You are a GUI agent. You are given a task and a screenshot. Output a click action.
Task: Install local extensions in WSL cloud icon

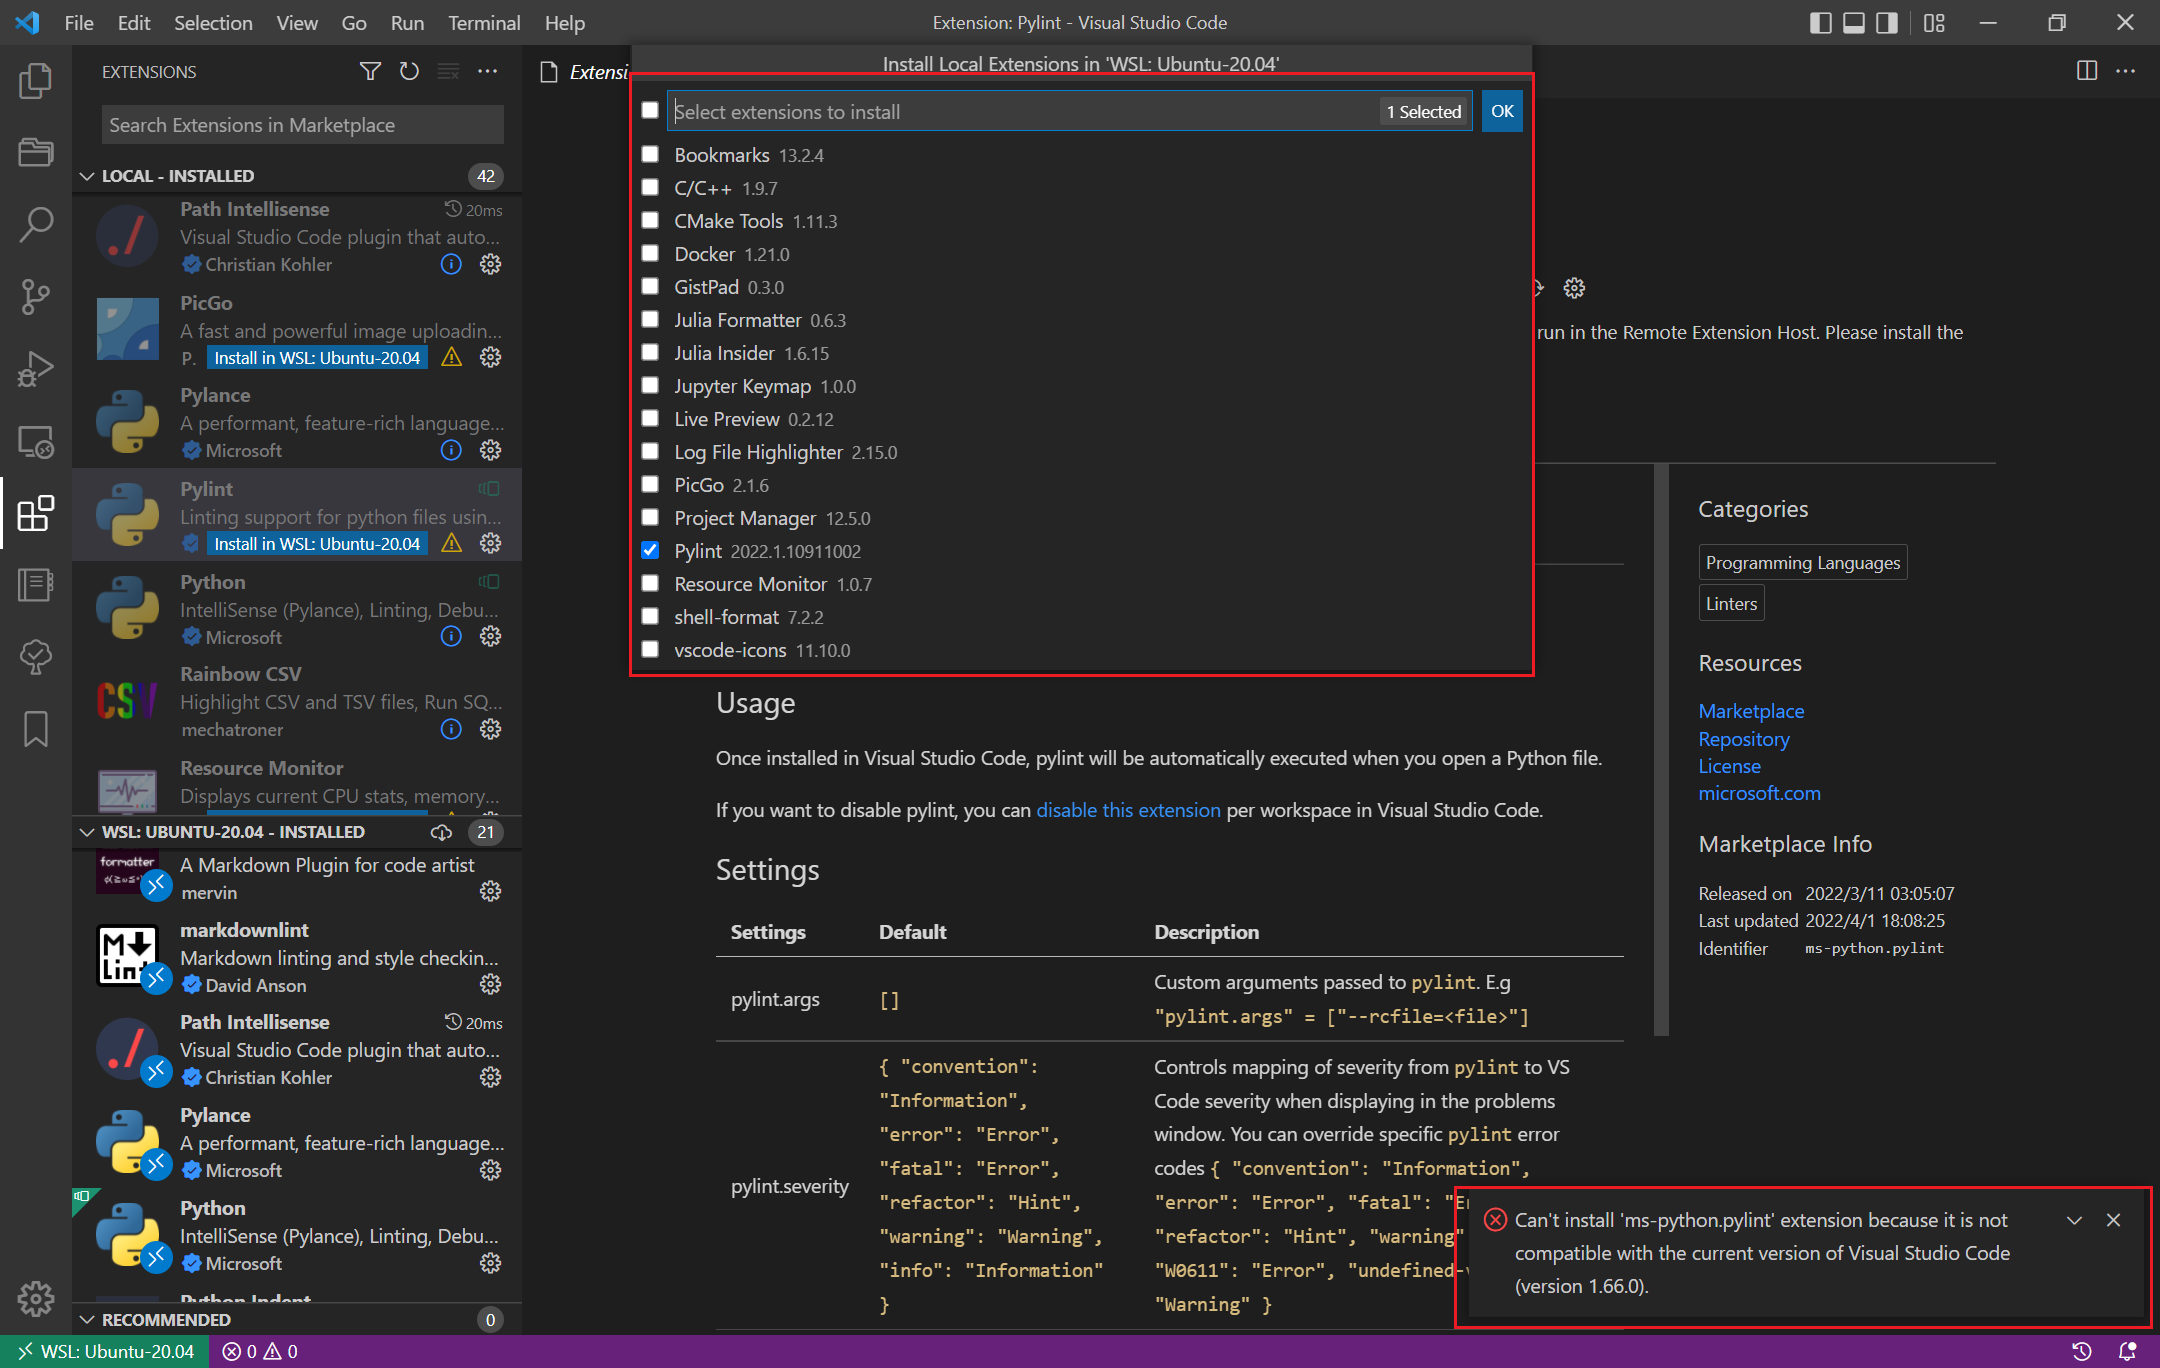coord(441,832)
